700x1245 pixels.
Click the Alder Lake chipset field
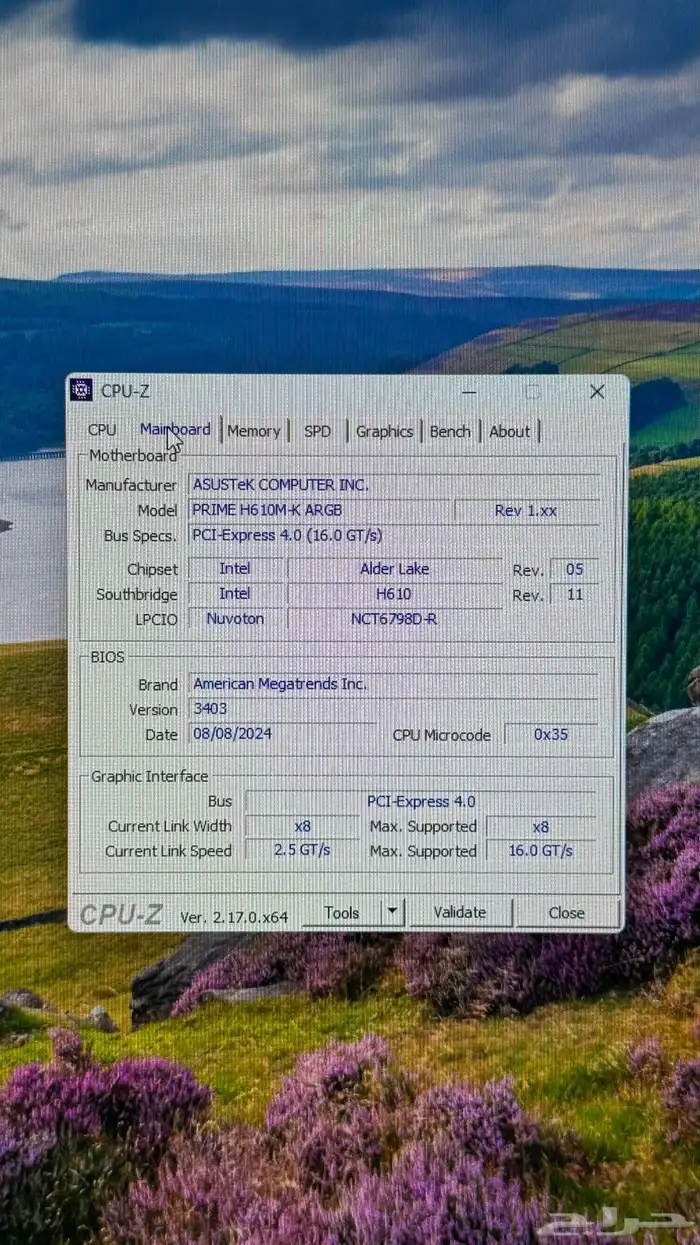click(x=395, y=569)
